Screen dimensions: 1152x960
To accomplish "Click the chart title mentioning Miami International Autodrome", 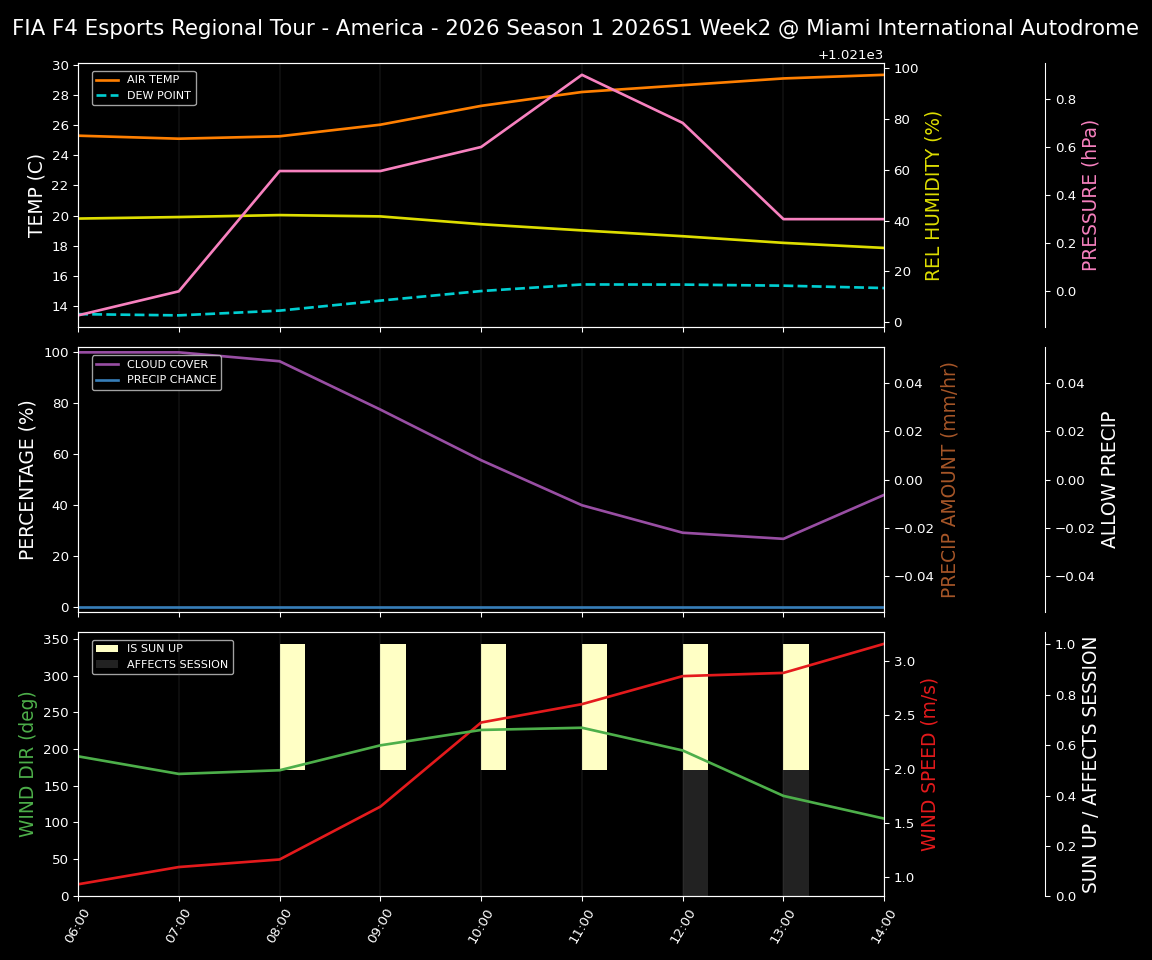I will pyautogui.click(x=576, y=27).
